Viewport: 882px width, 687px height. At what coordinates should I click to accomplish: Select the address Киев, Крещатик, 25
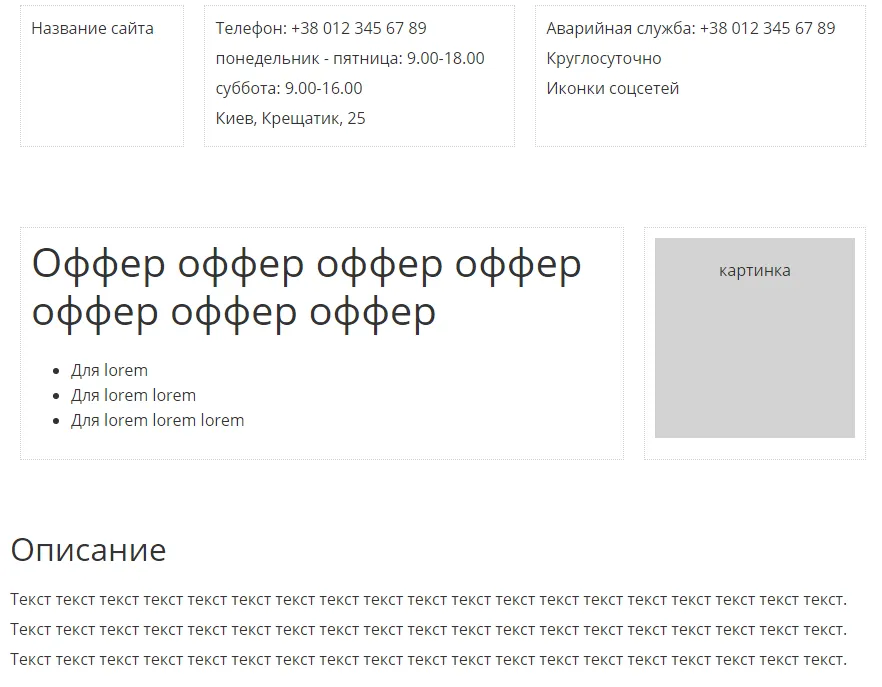(290, 118)
